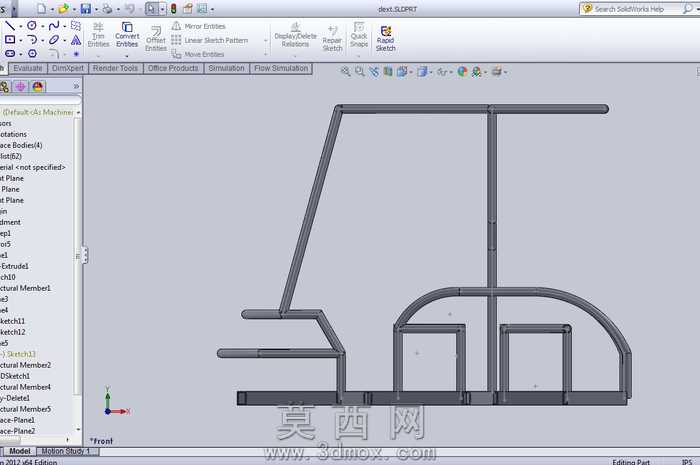Viewport: 700px width, 465px height.
Task: Click Trim Entities
Action: (x=98, y=35)
